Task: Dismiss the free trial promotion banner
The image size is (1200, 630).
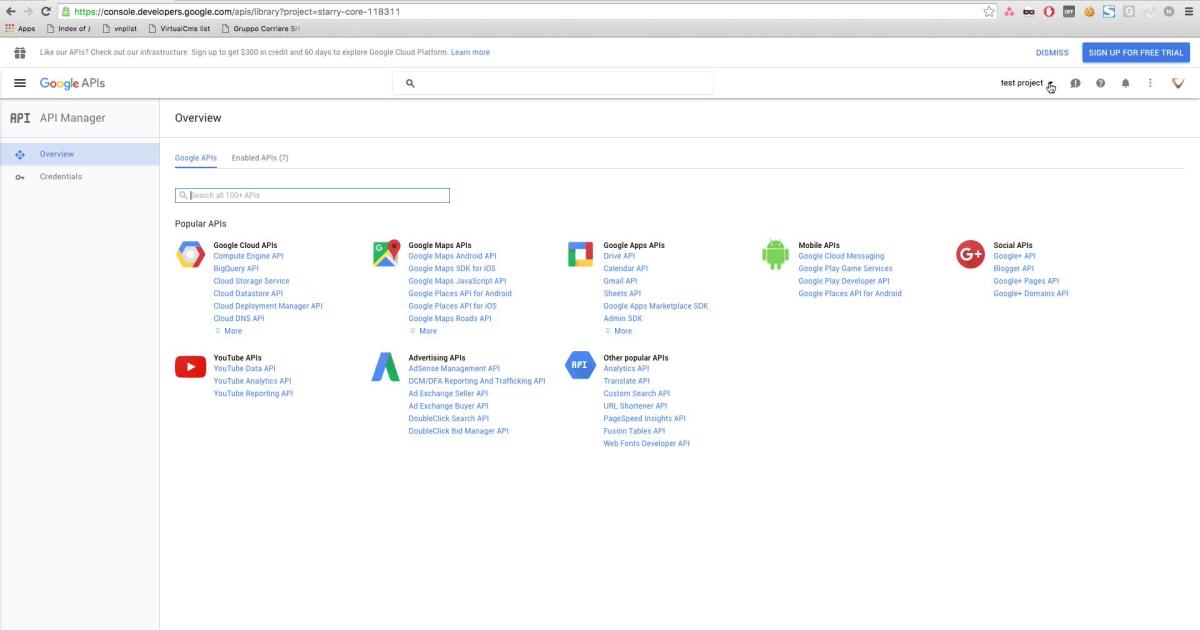Action: [1052, 52]
